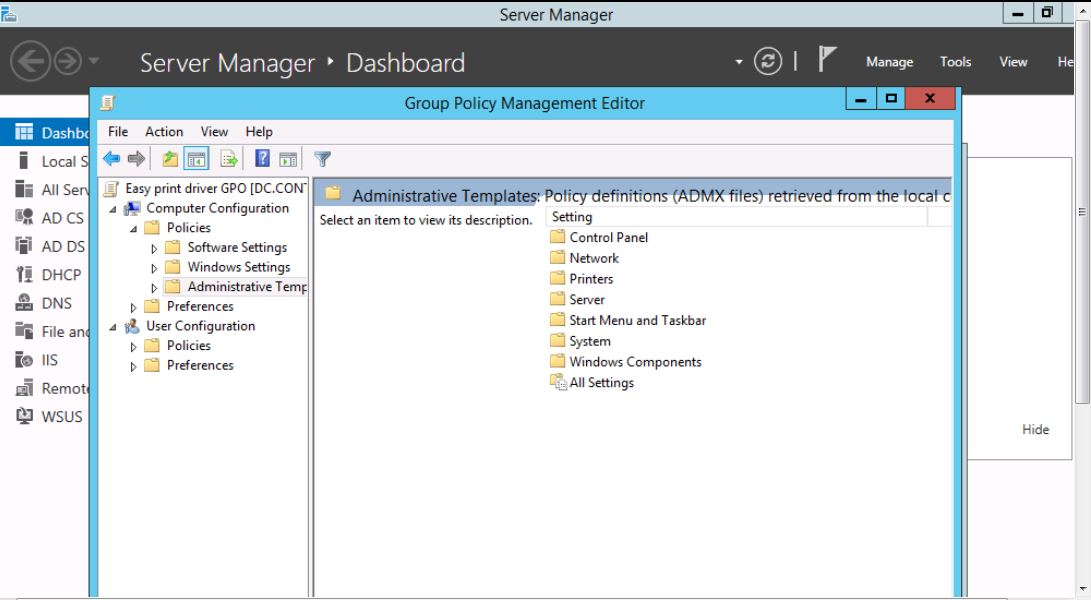Click the Filter funnel toolbar icon
The image size is (1091, 600).
(x=322, y=159)
